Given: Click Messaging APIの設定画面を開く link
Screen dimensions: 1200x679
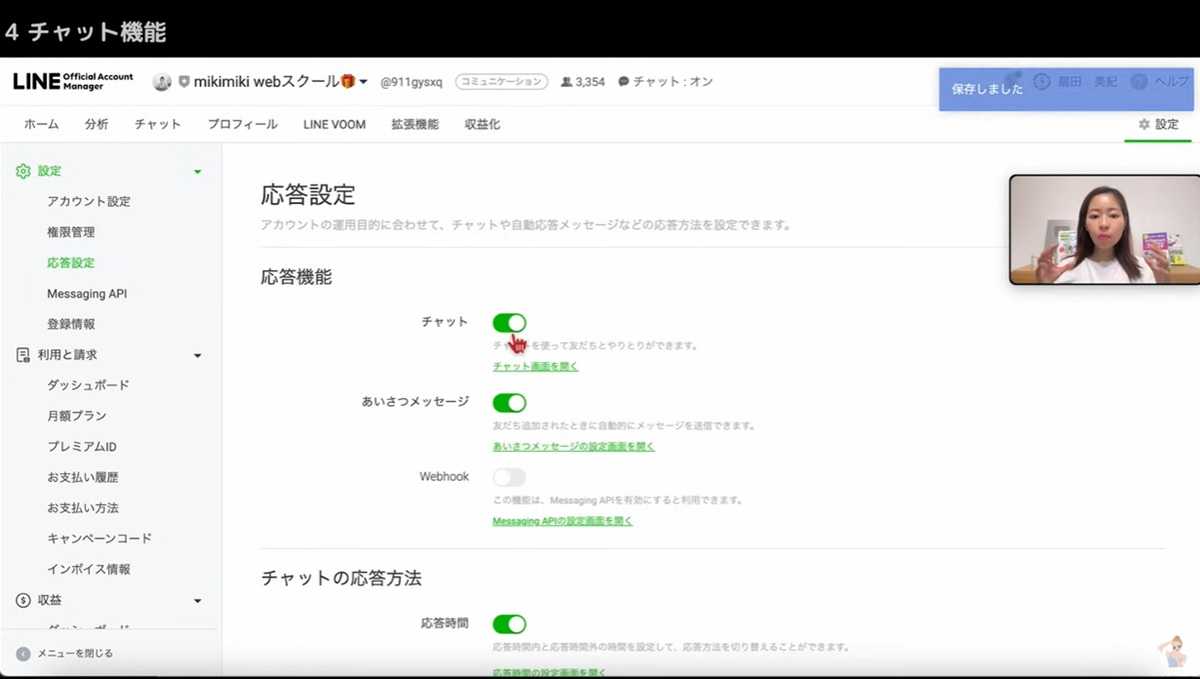Looking at the screenshot, I should tap(562, 521).
